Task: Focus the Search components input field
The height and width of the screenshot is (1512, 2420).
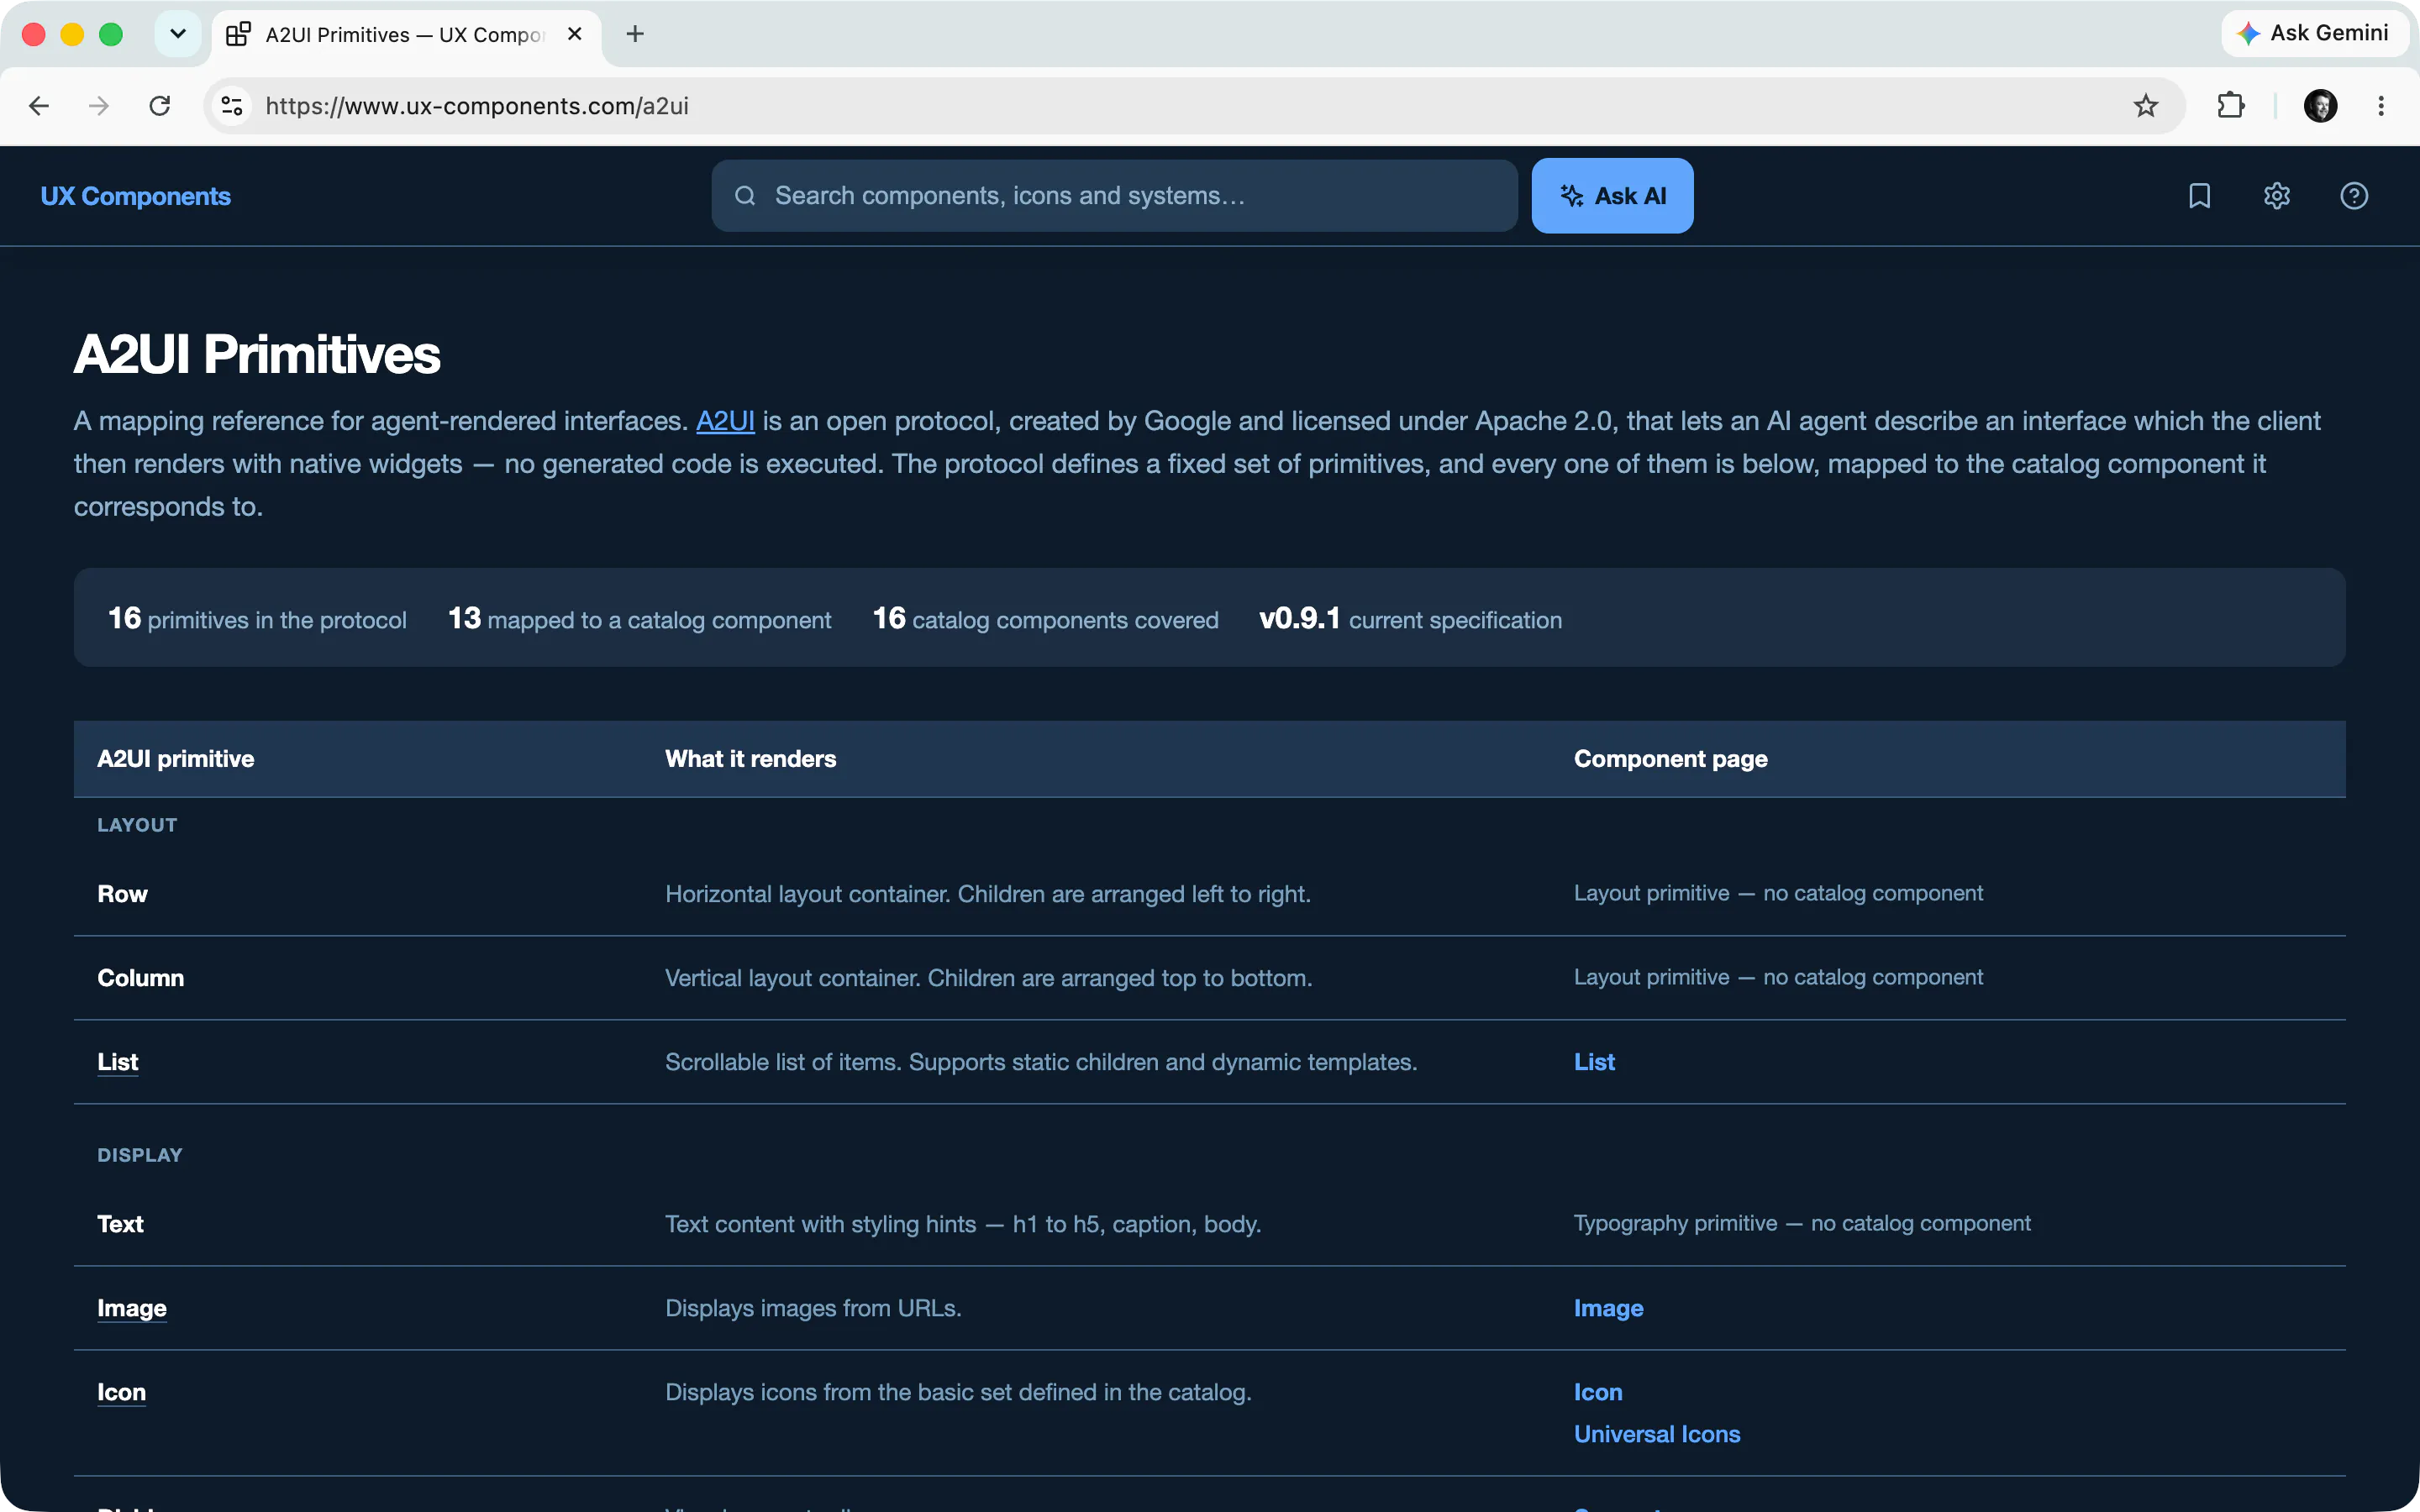Action: pos(1114,196)
